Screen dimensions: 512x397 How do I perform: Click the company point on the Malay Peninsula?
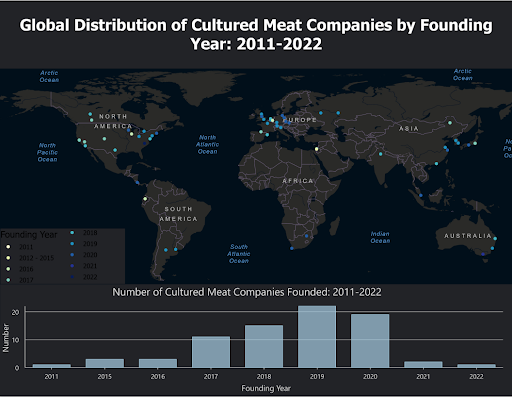(421, 196)
